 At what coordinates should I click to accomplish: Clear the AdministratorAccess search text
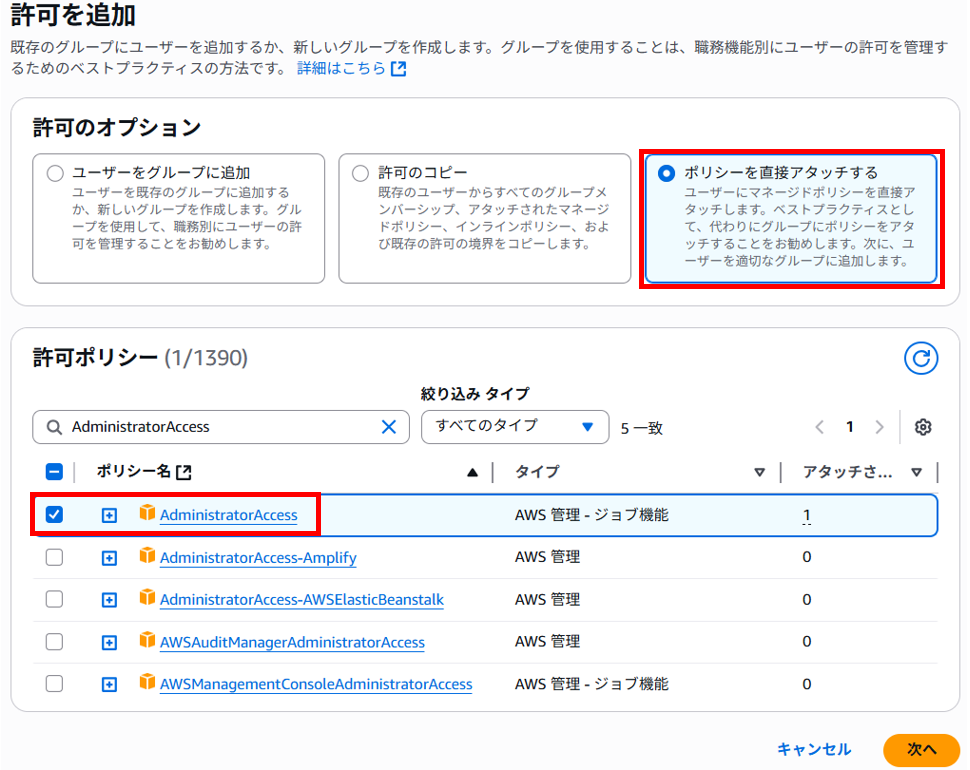[x=388, y=427]
